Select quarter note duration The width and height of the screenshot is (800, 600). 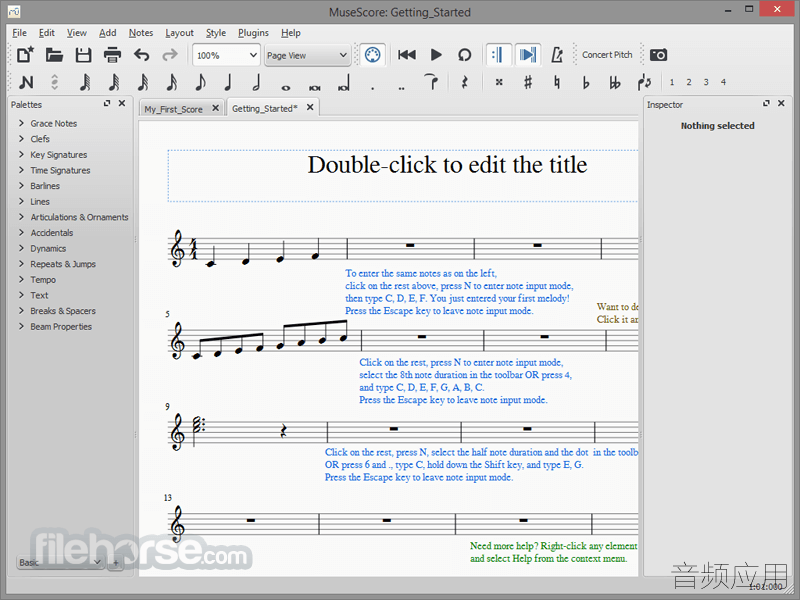point(228,82)
